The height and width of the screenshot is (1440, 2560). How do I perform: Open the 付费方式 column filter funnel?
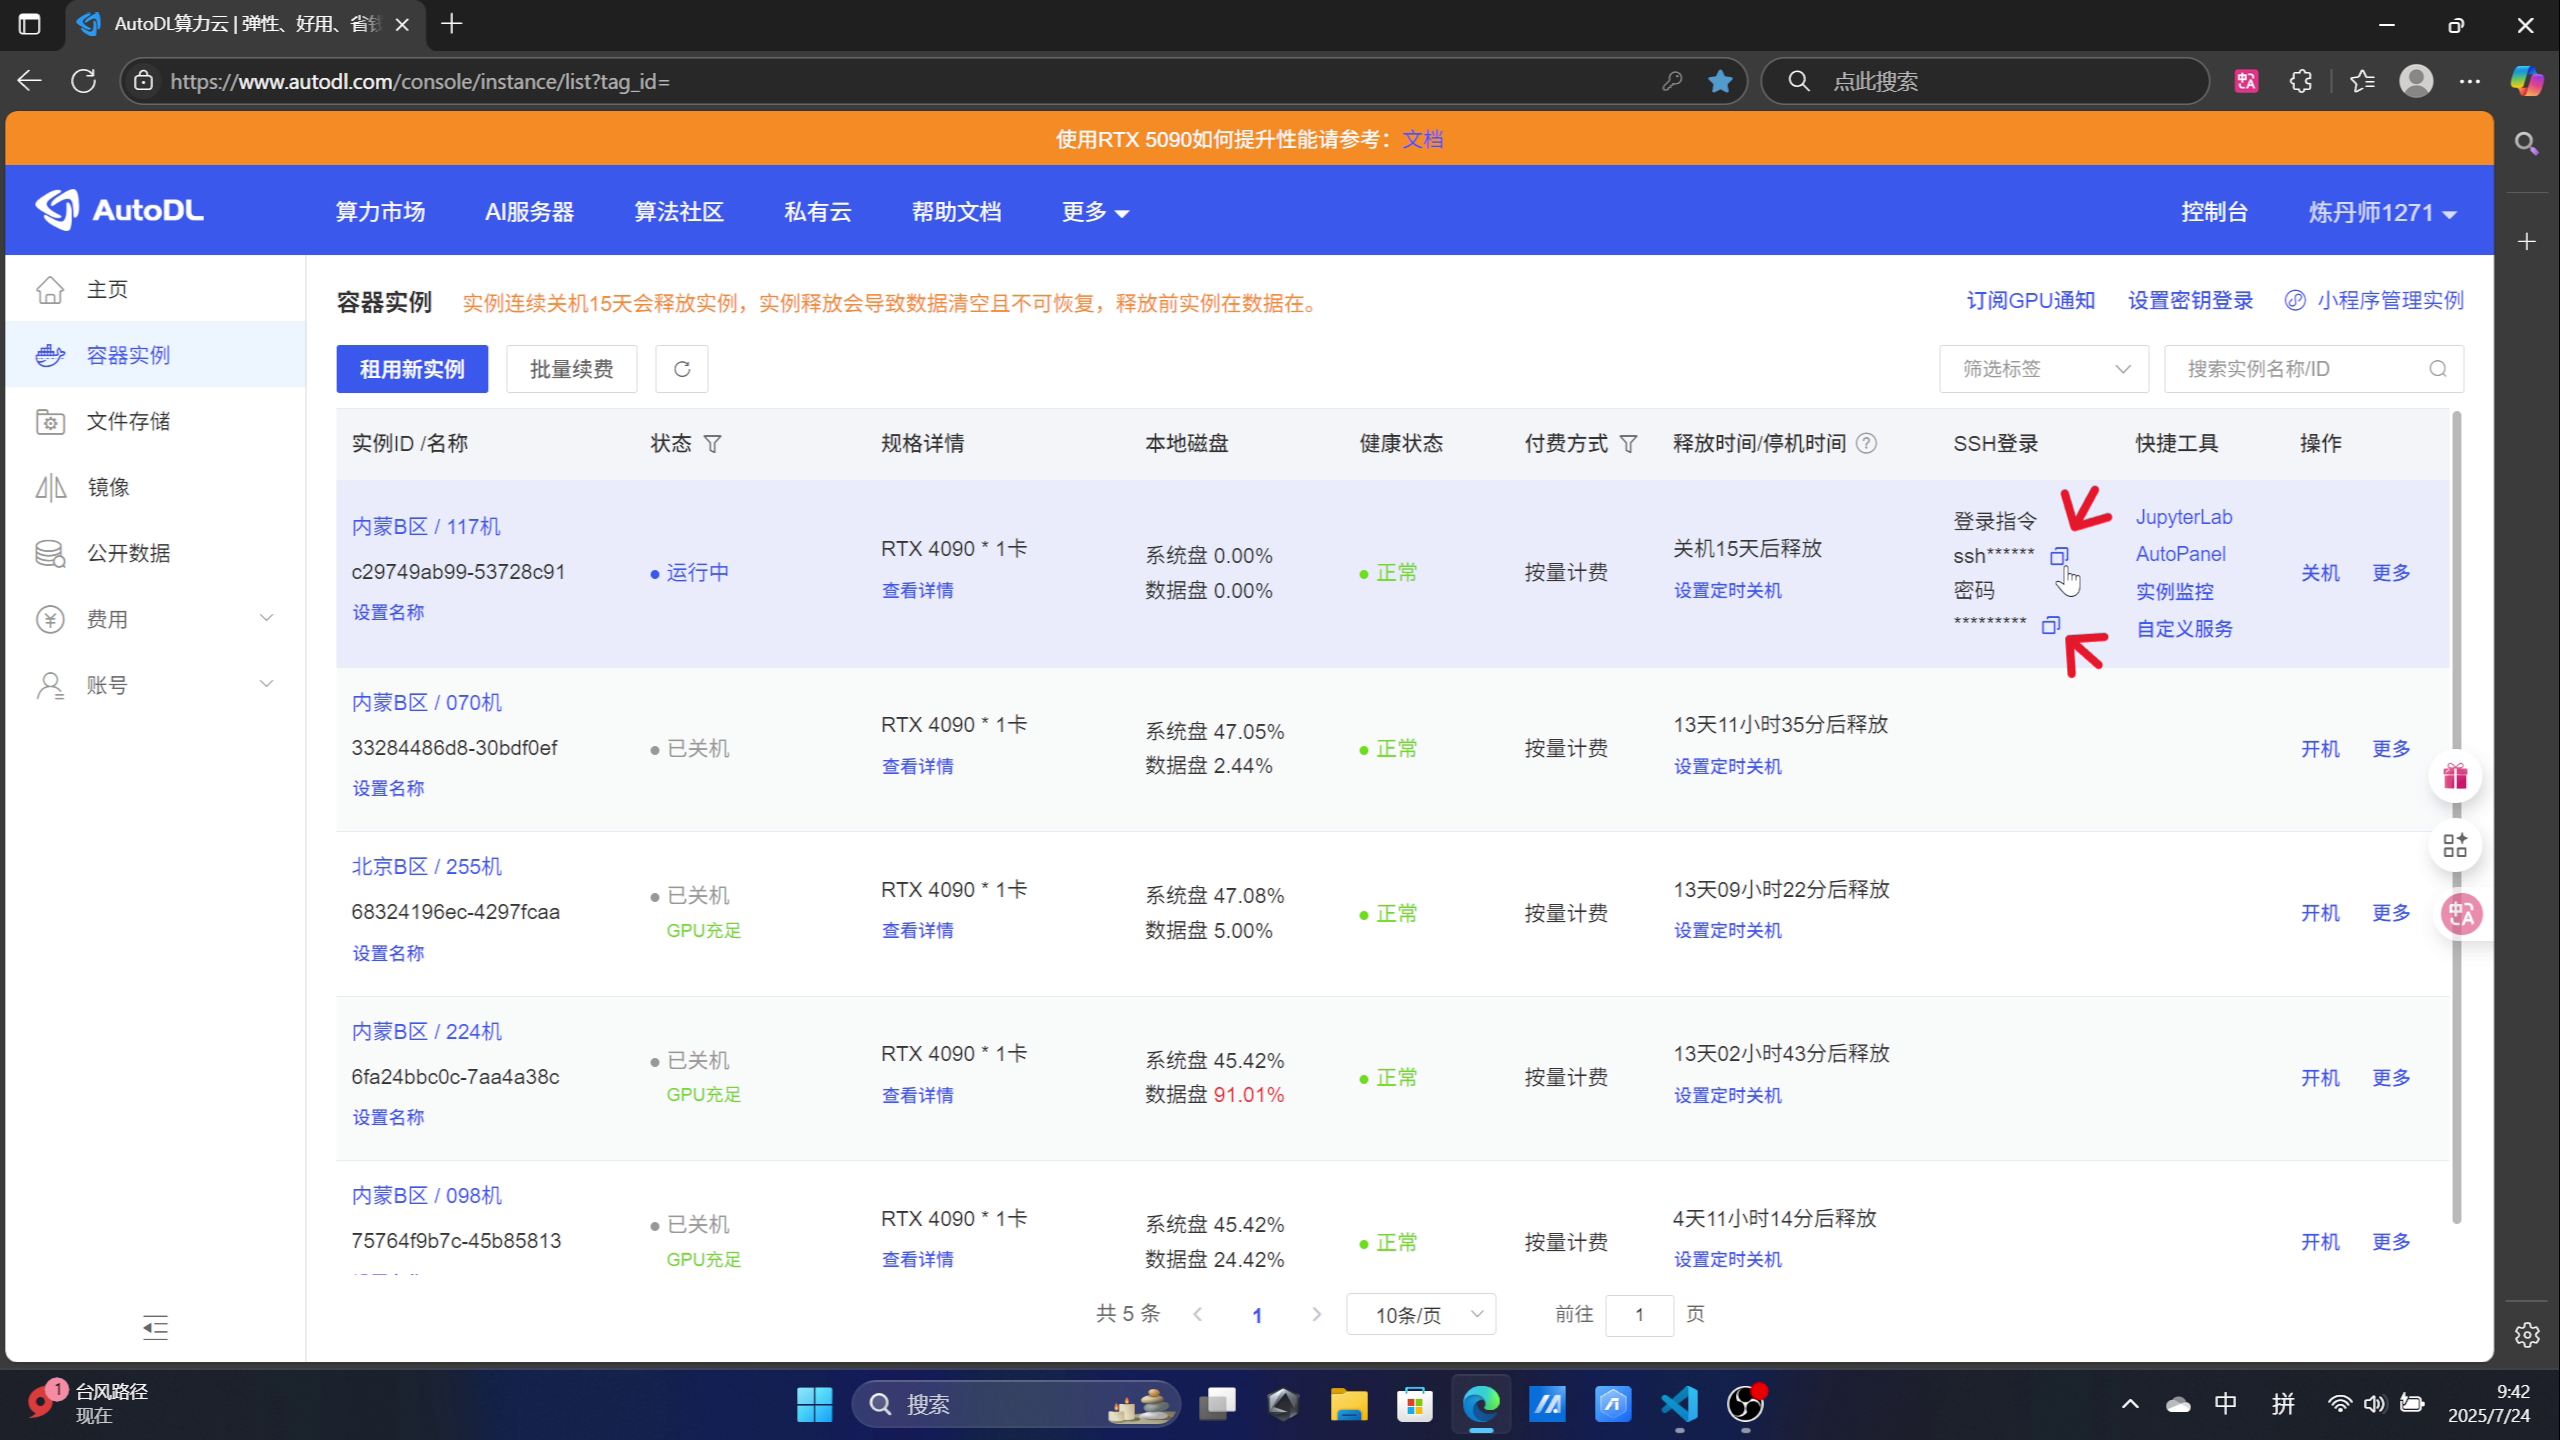[1628, 443]
